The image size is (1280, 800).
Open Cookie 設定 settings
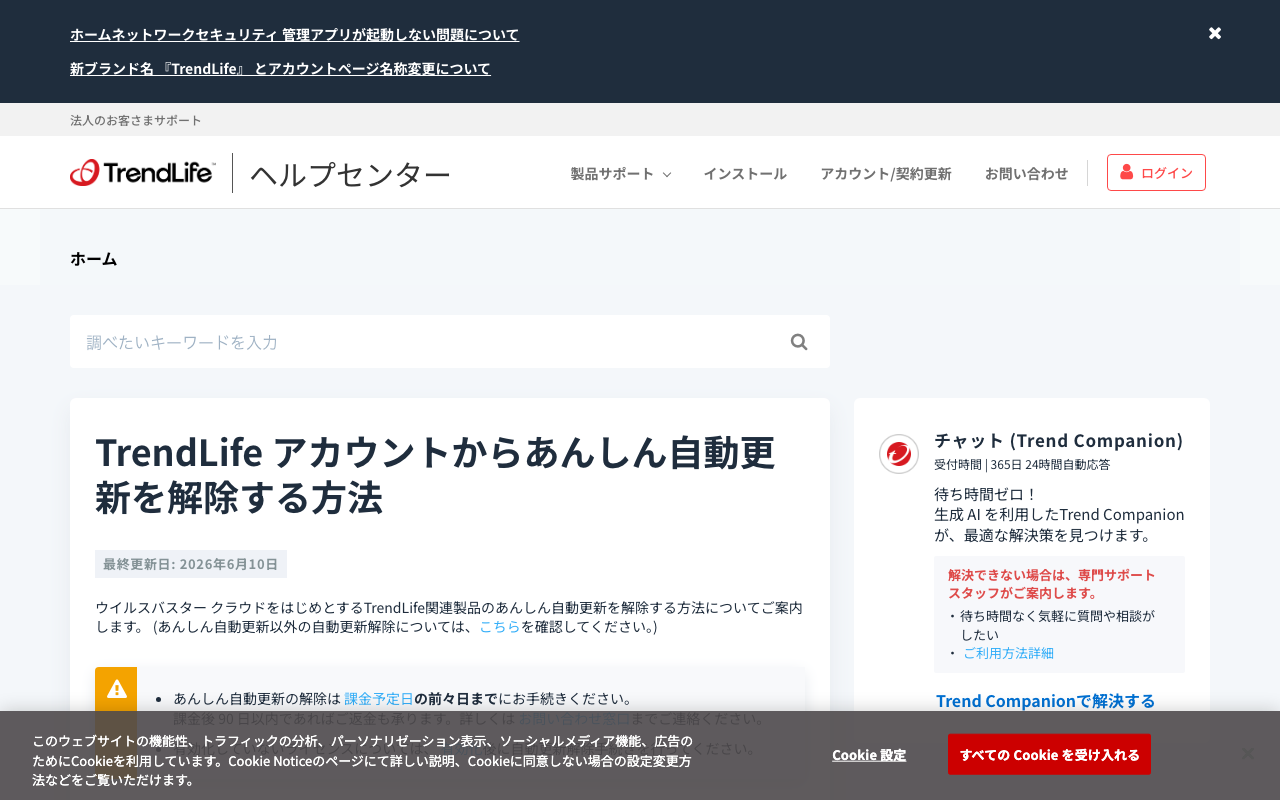pos(869,754)
